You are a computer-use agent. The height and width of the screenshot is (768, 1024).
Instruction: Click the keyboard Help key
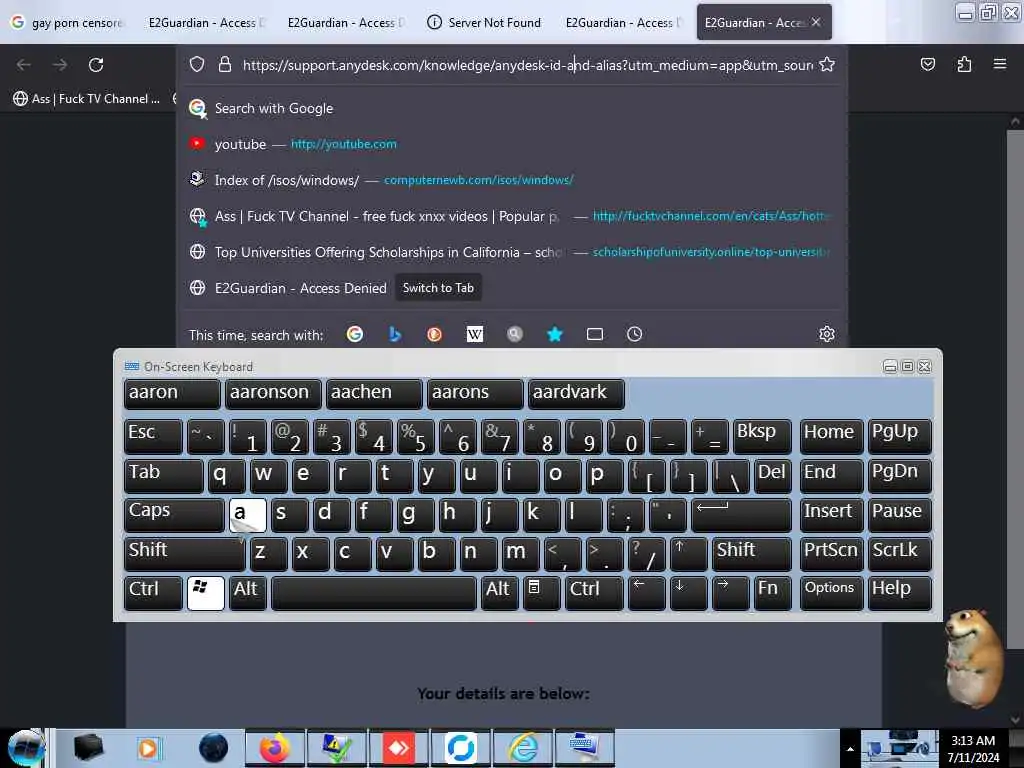[x=899, y=593]
